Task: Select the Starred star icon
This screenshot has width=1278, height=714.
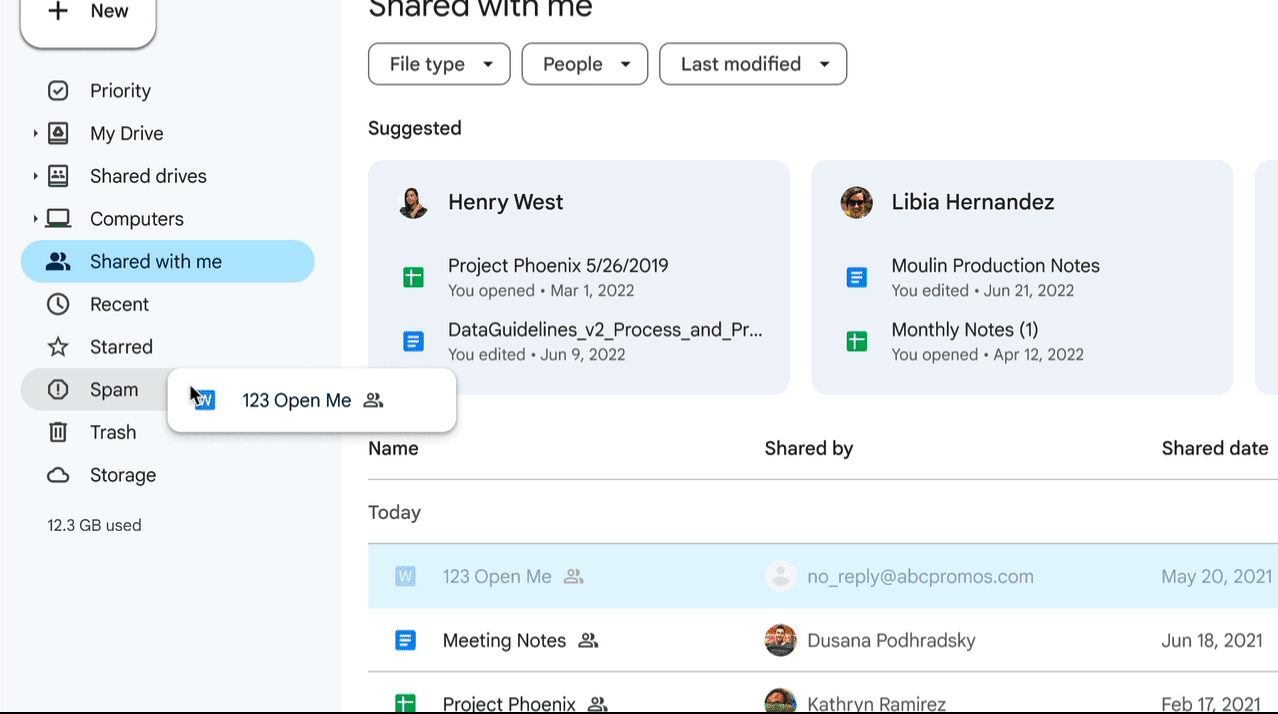Action: (59, 346)
